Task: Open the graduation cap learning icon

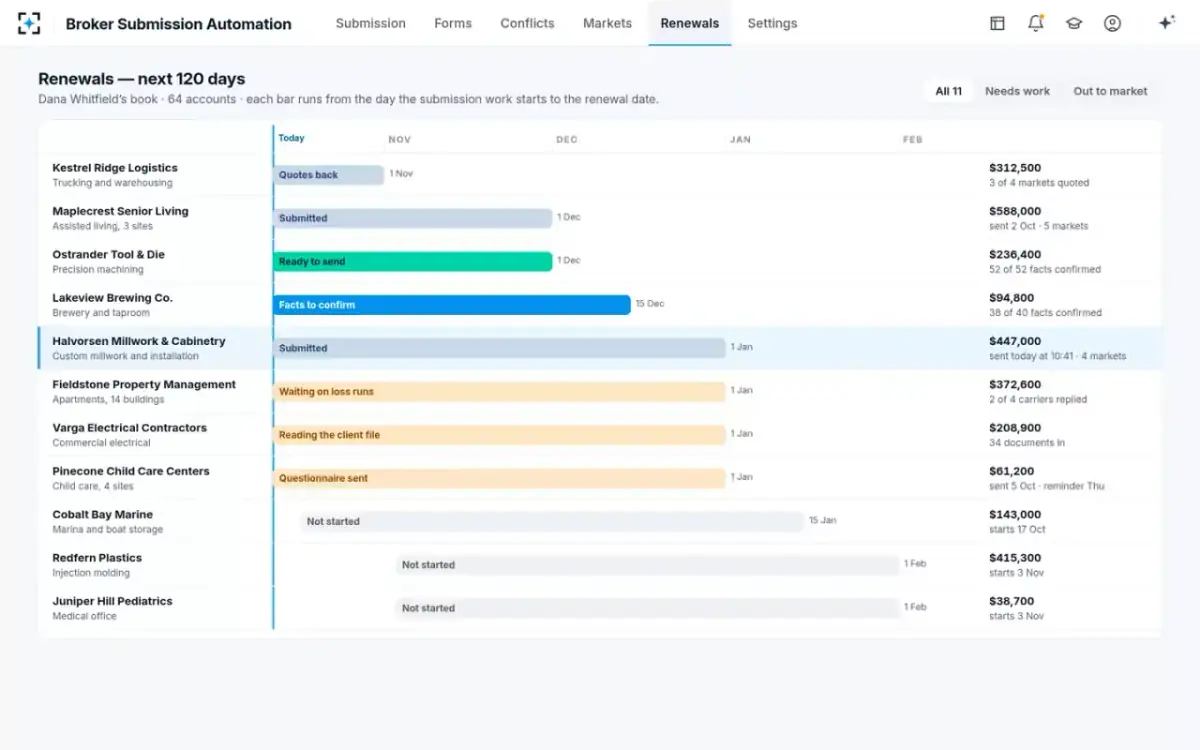Action: coord(1074,23)
